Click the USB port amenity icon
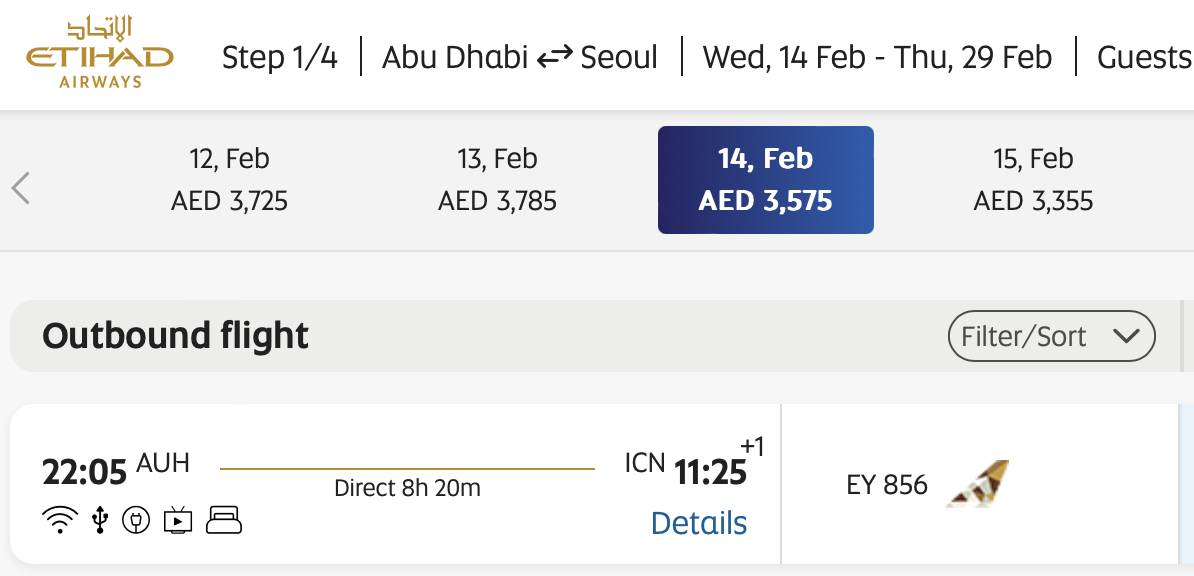 click(x=99, y=520)
